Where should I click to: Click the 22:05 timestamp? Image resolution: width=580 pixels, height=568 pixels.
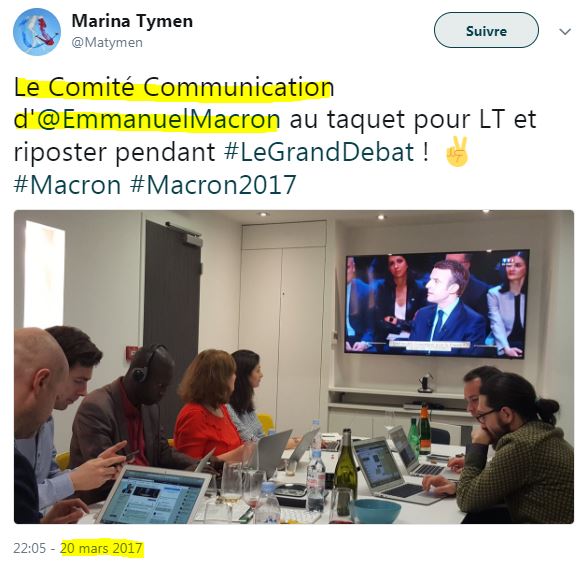click(x=30, y=548)
